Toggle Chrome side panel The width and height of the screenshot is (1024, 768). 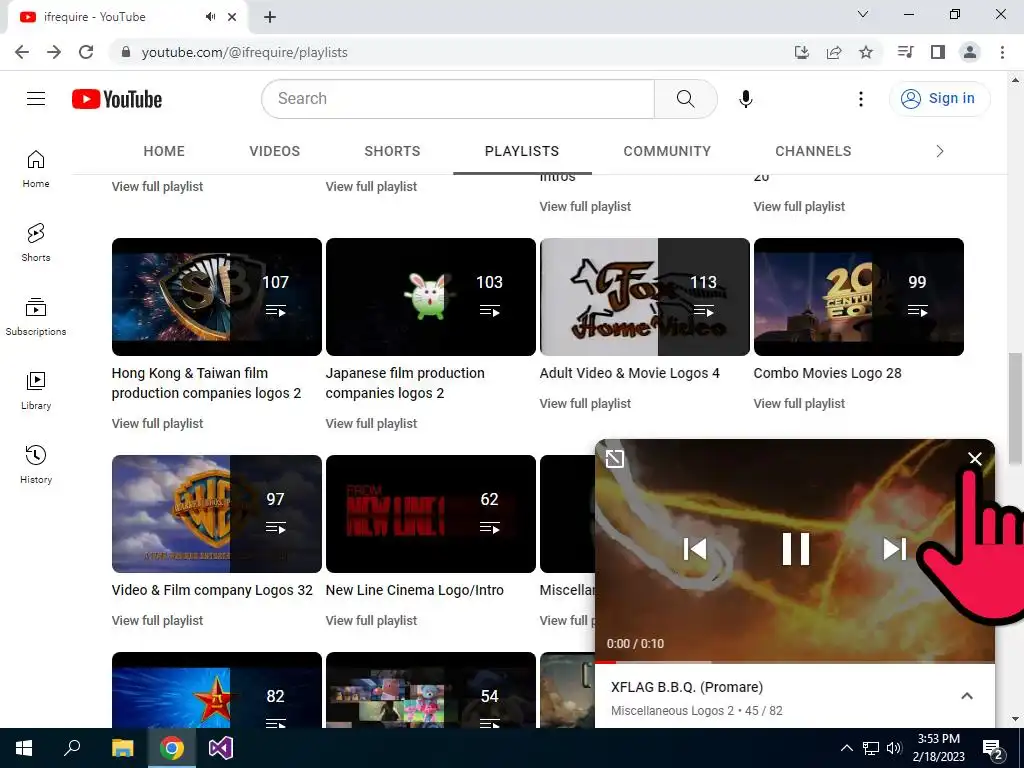pyautogui.click(x=938, y=52)
